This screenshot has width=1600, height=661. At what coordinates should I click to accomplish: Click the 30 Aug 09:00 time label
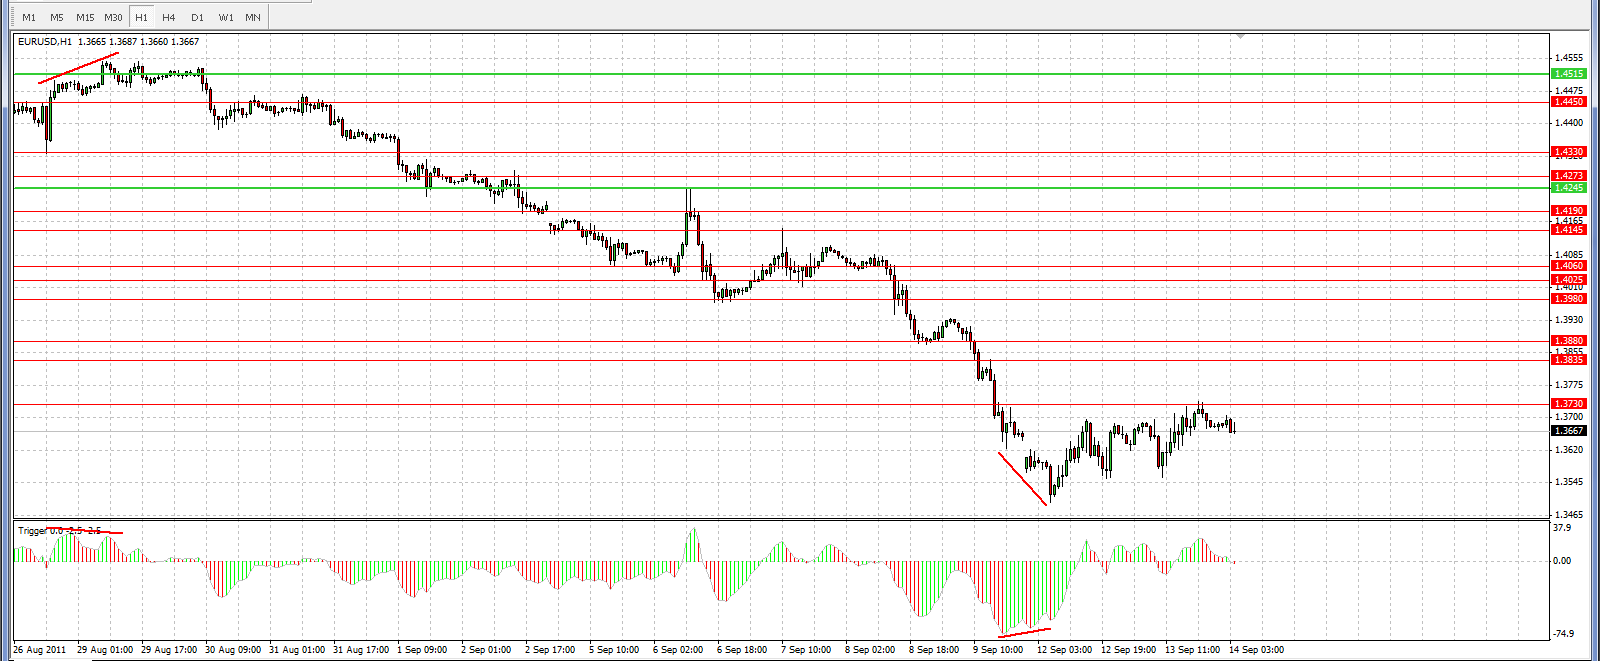coord(233,650)
